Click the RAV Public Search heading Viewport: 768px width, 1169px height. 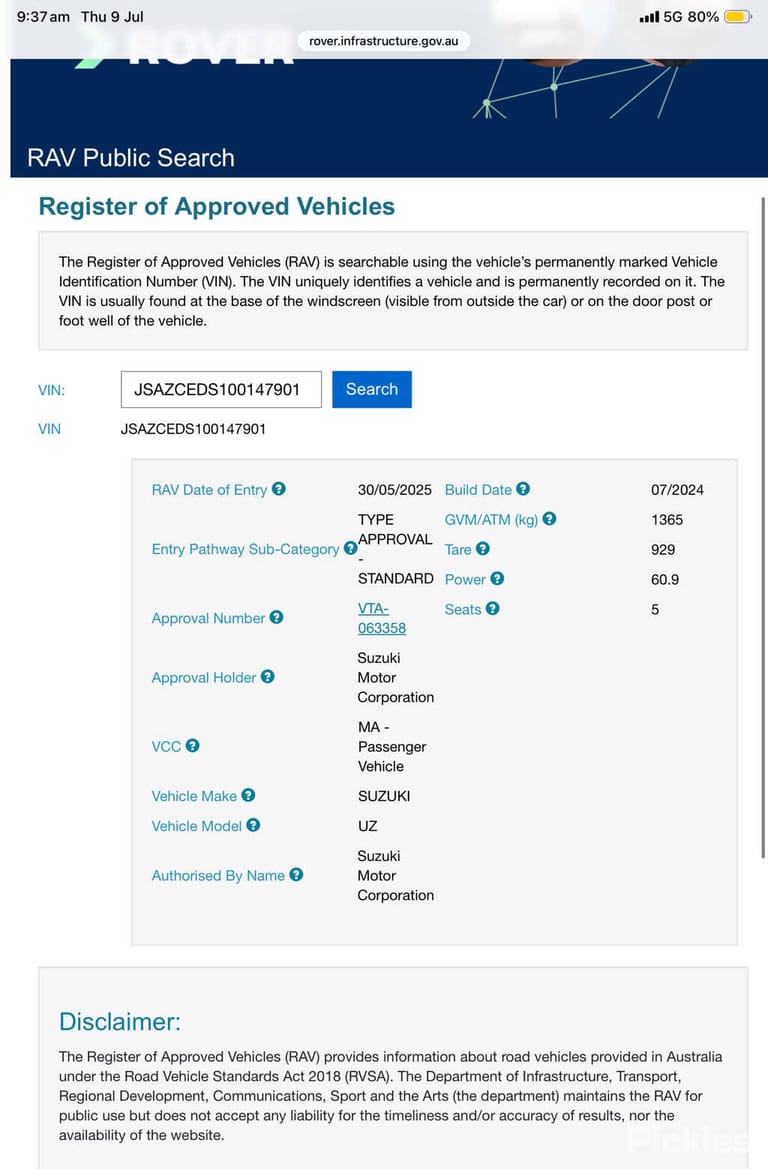point(131,158)
